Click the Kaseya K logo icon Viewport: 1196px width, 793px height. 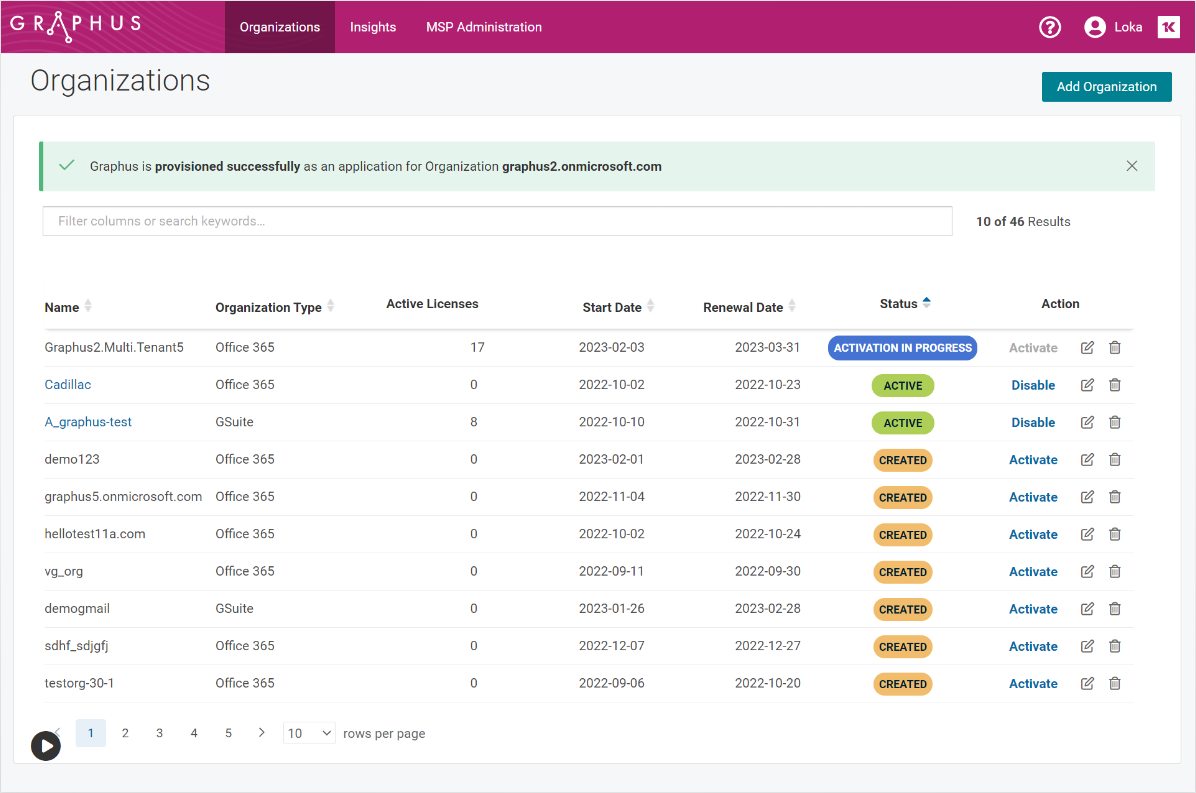click(1169, 27)
